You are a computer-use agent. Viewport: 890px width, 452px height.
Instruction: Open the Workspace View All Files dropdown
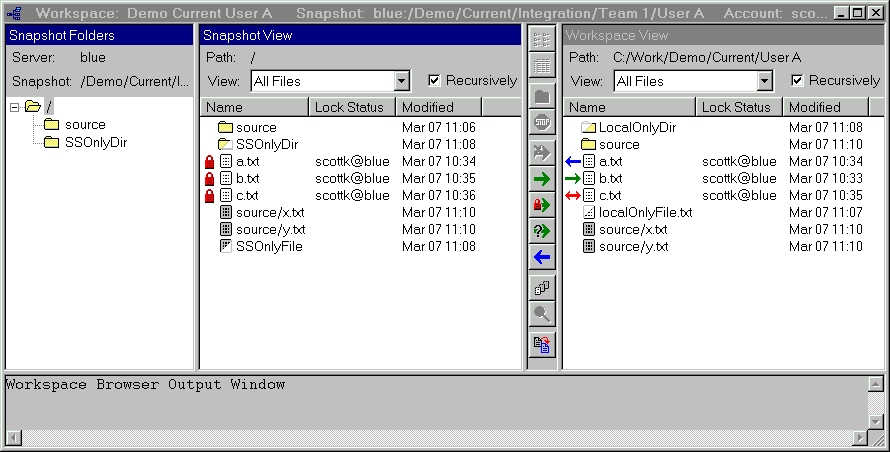pyautogui.click(x=765, y=81)
